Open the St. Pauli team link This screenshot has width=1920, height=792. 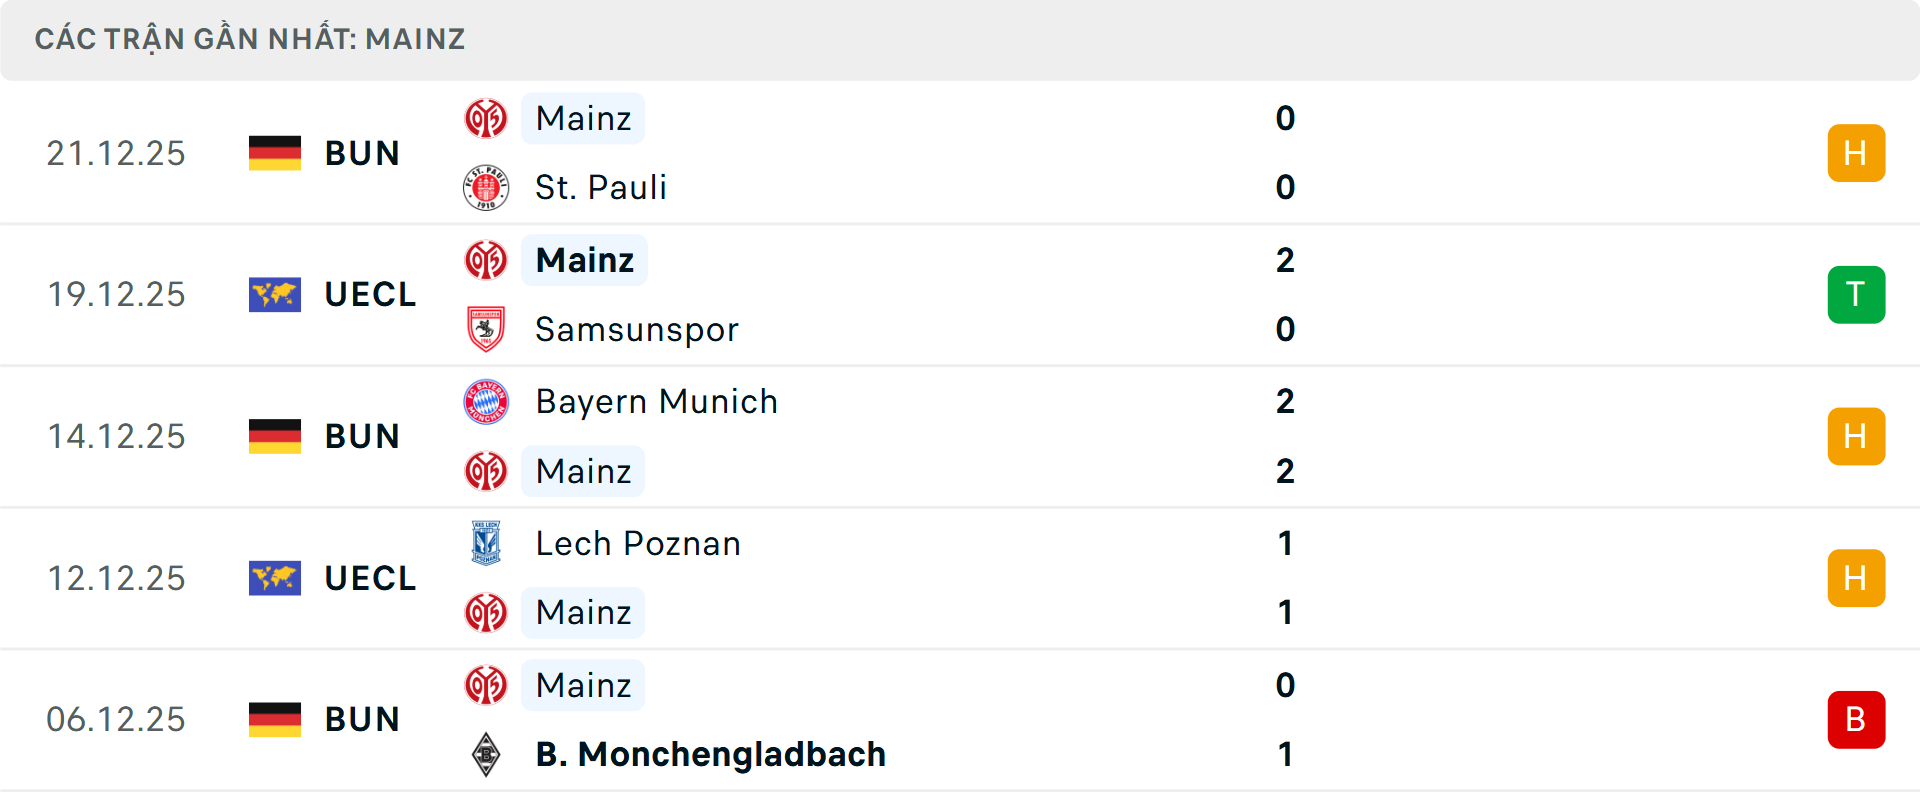tap(600, 188)
